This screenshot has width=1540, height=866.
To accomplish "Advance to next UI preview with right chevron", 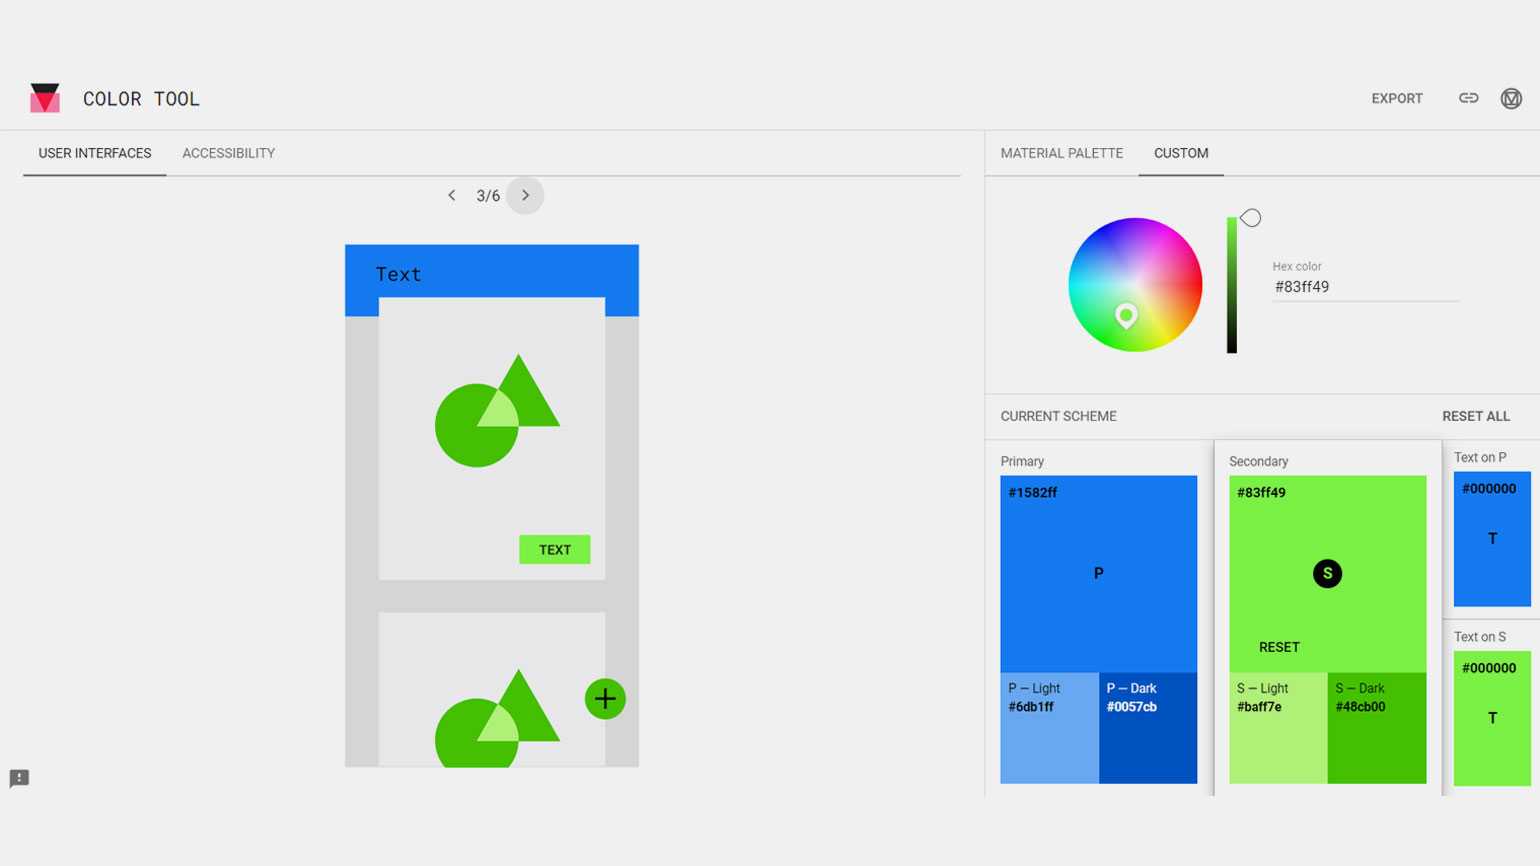I will pyautogui.click(x=525, y=196).
